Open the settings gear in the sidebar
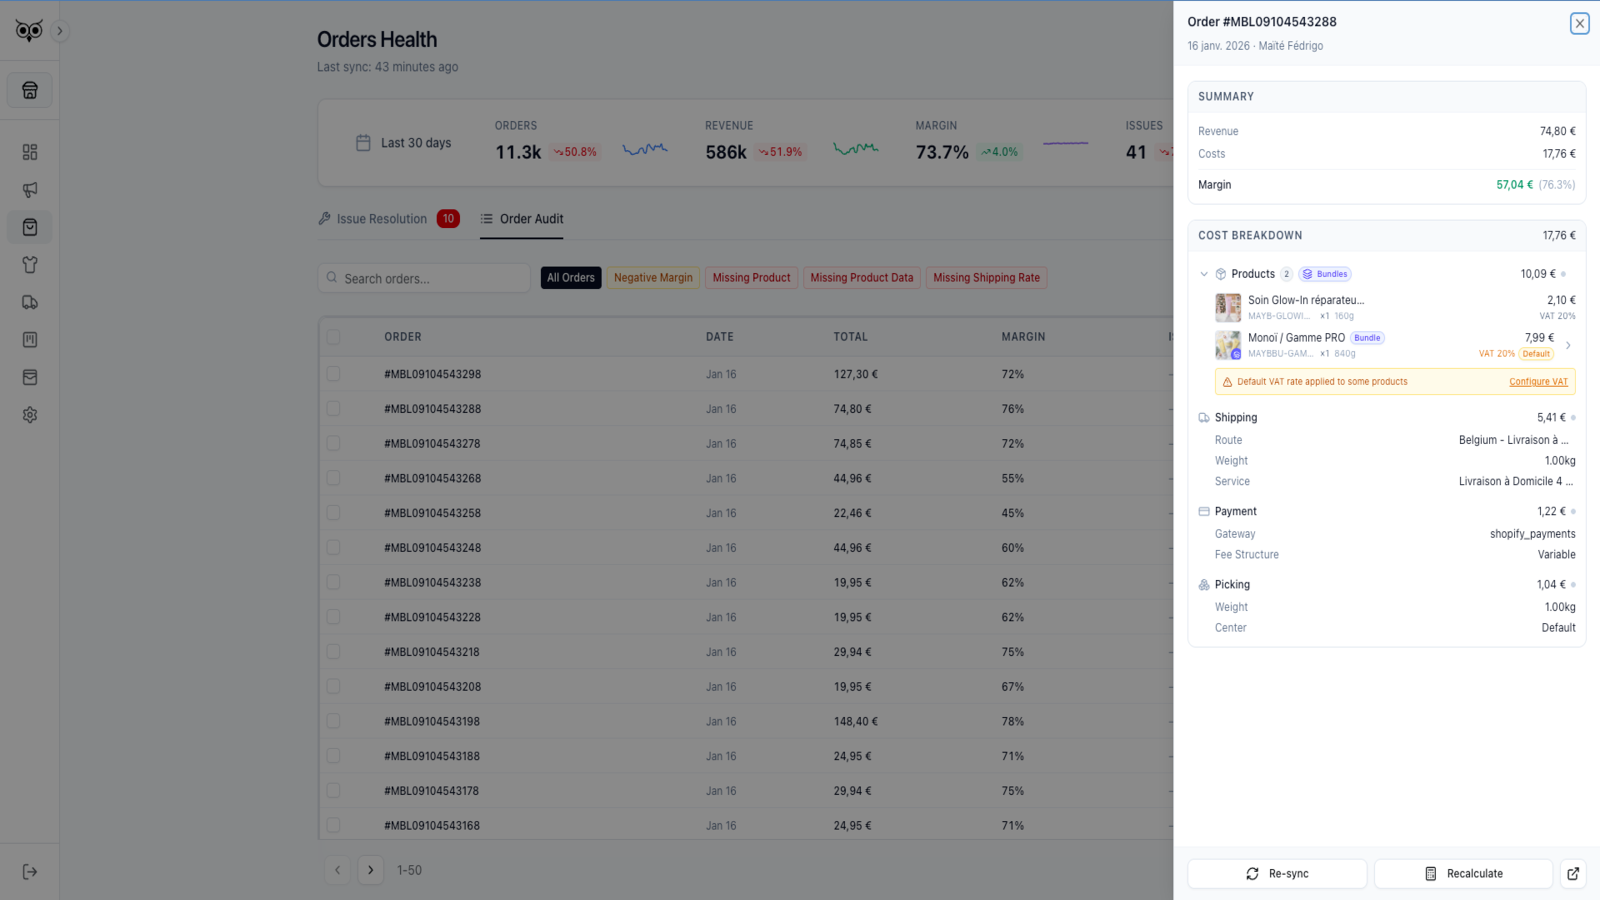Screen dimensions: 1600x900 tap(30, 415)
